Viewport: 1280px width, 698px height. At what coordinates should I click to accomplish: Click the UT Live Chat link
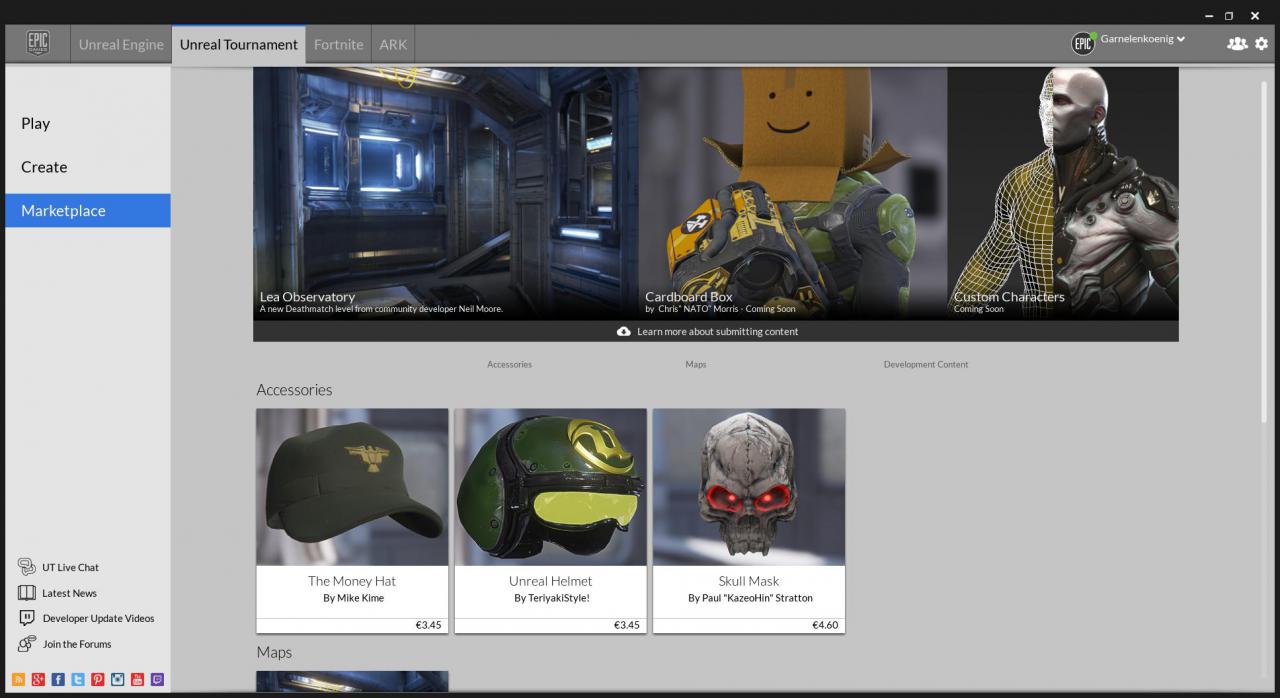click(x=70, y=567)
